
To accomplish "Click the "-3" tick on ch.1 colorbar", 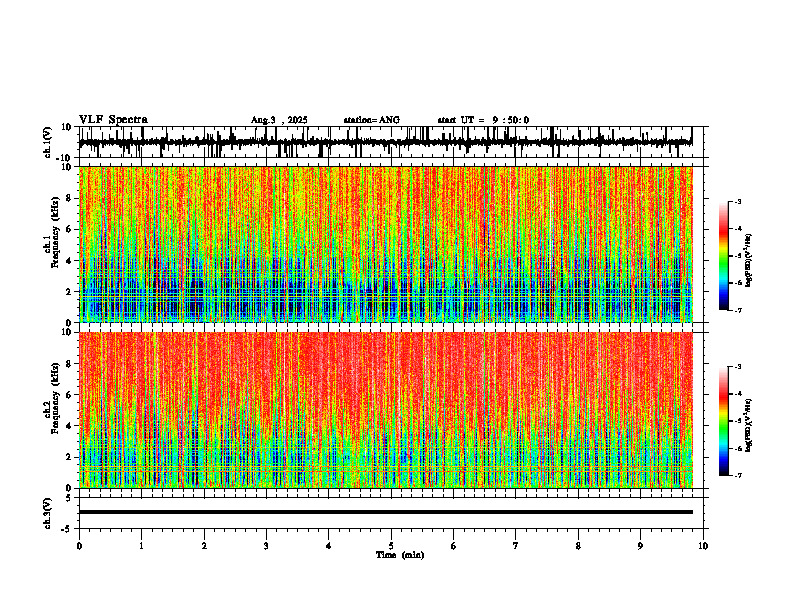I will [x=738, y=201].
